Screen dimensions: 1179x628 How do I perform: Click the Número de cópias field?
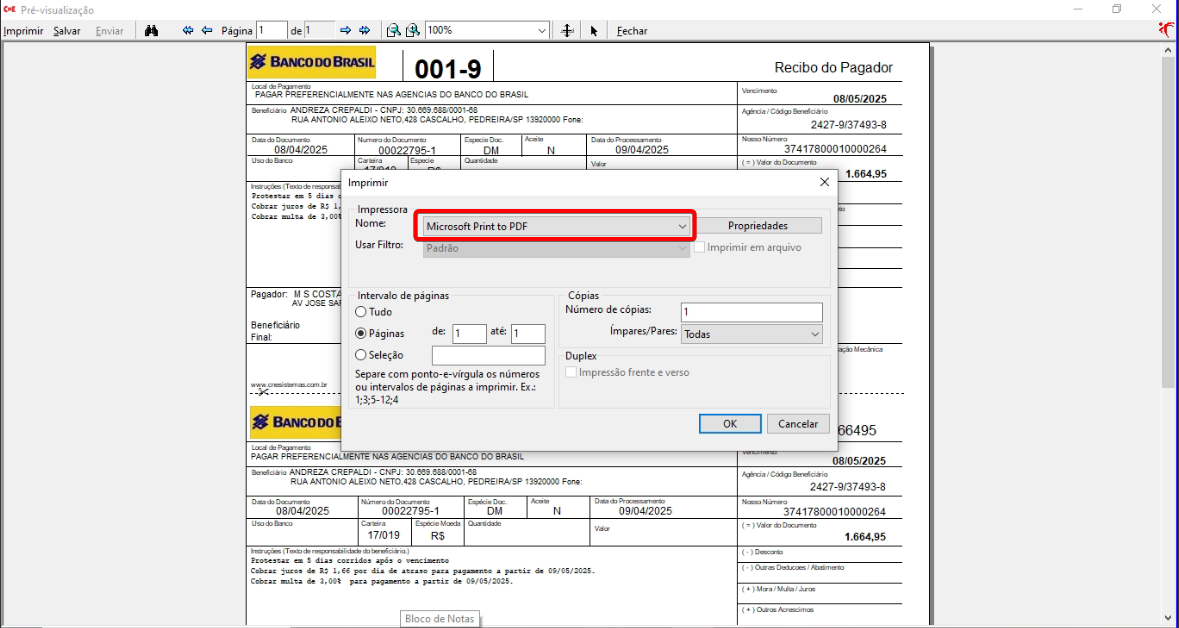[751, 312]
